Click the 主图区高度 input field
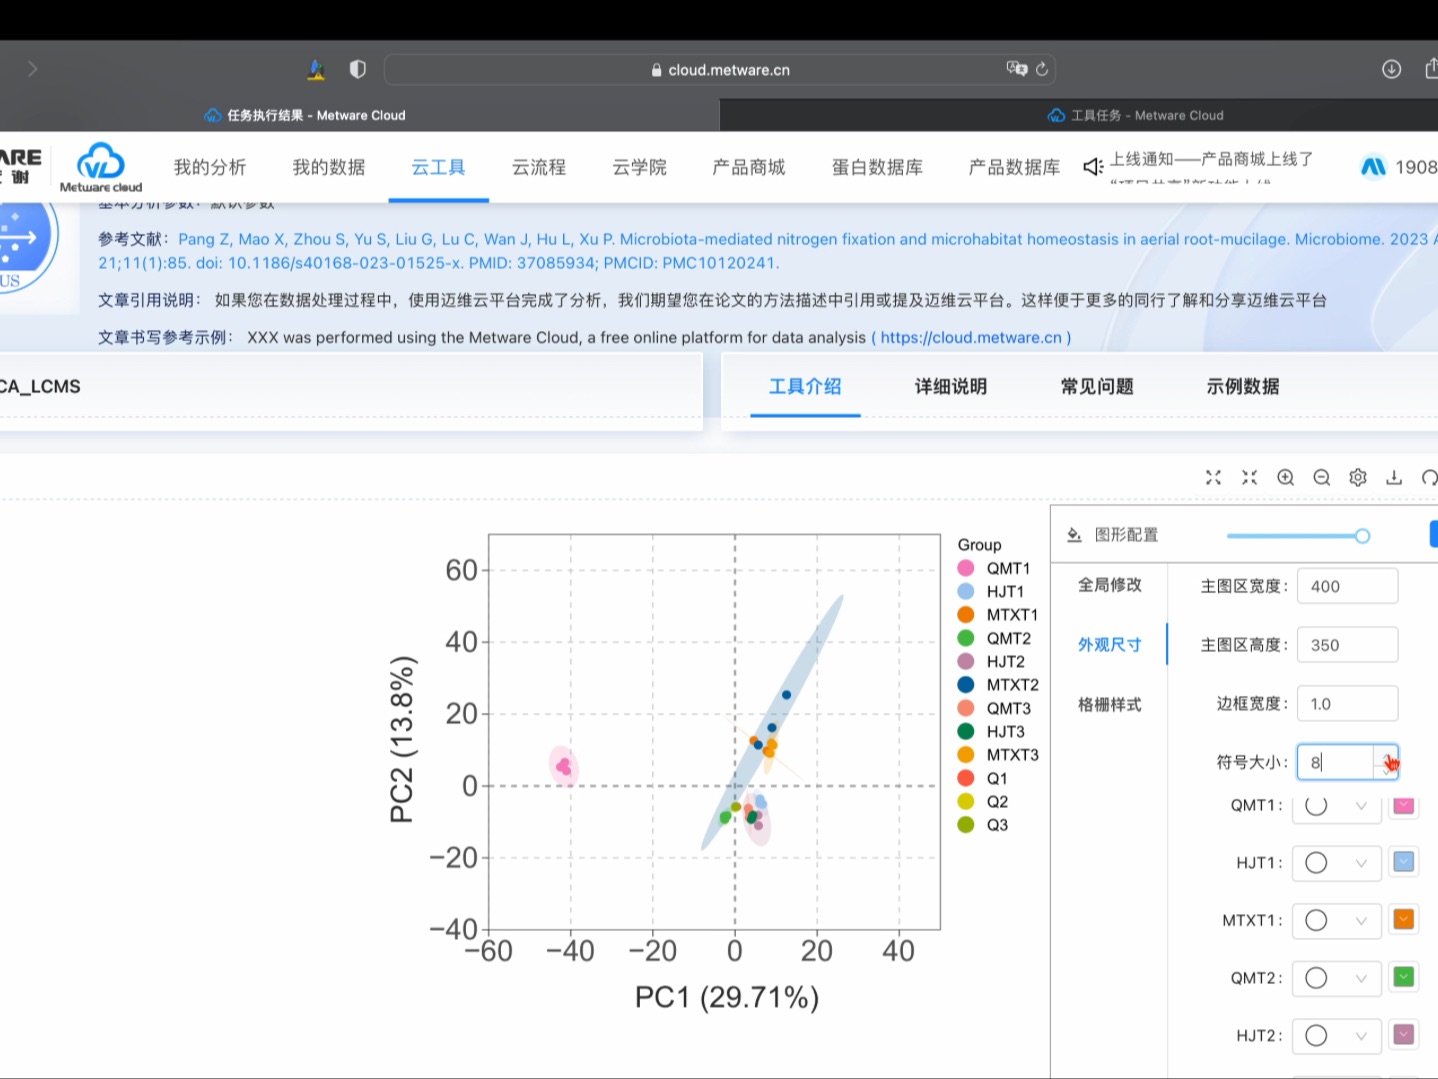 point(1347,645)
